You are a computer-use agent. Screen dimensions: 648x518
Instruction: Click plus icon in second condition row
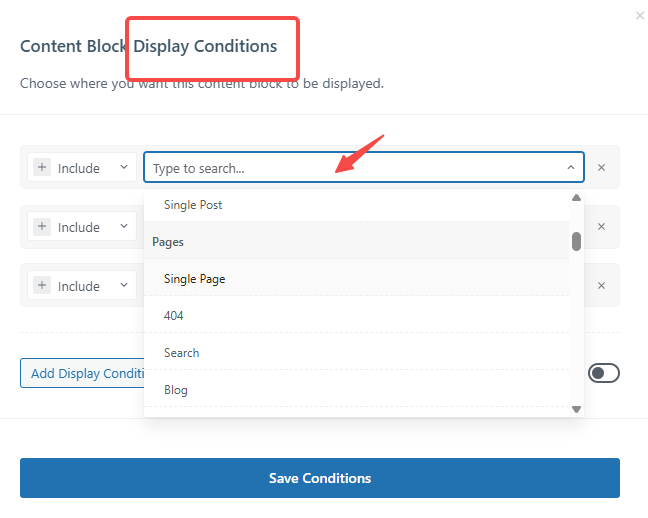42,227
